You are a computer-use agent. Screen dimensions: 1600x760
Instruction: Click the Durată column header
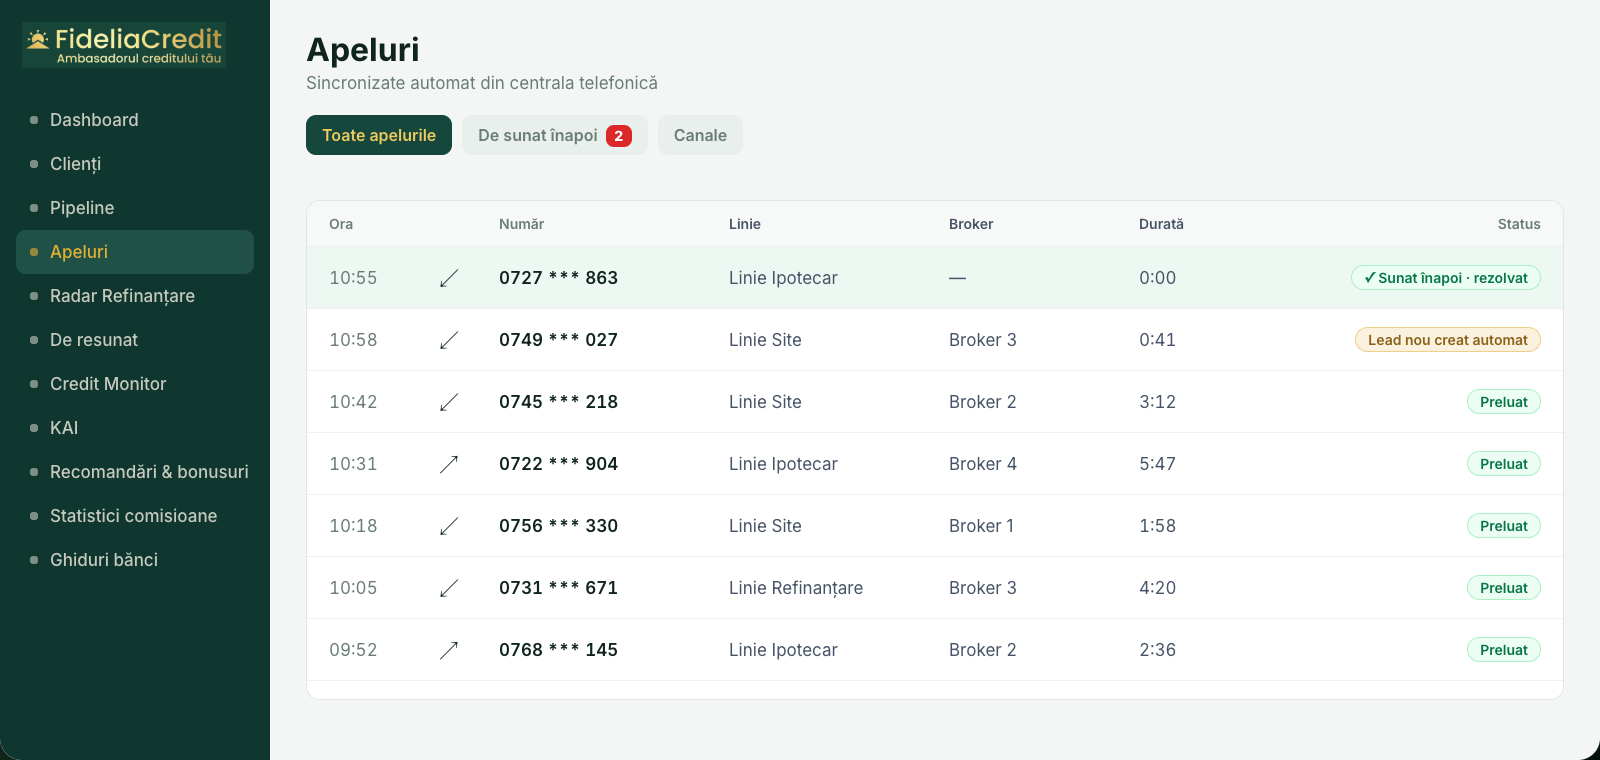(x=1161, y=224)
